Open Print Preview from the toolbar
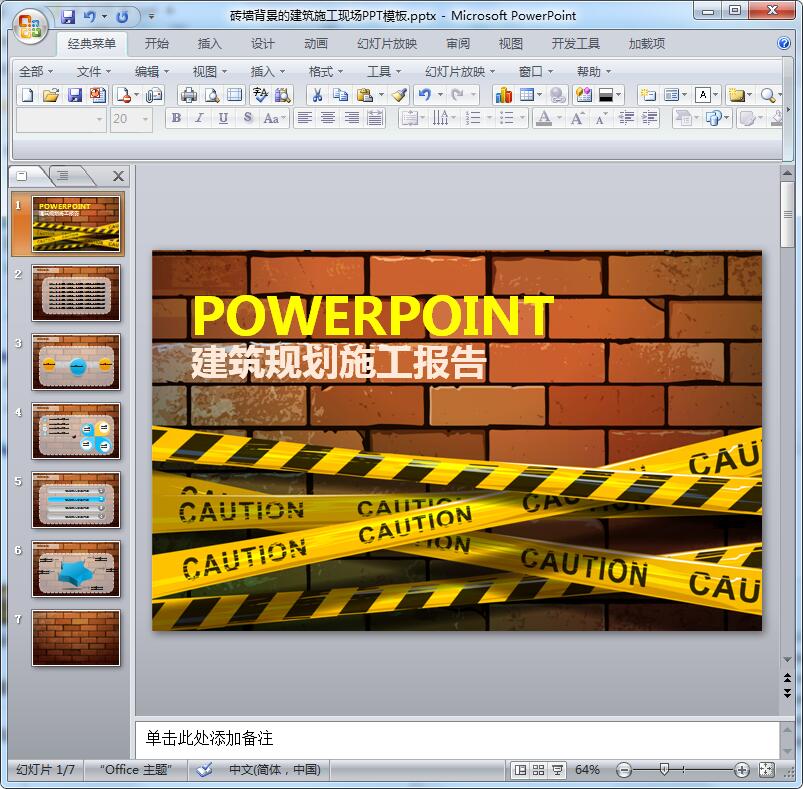Screen dimensions: 803x789 (x=212, y=95)
